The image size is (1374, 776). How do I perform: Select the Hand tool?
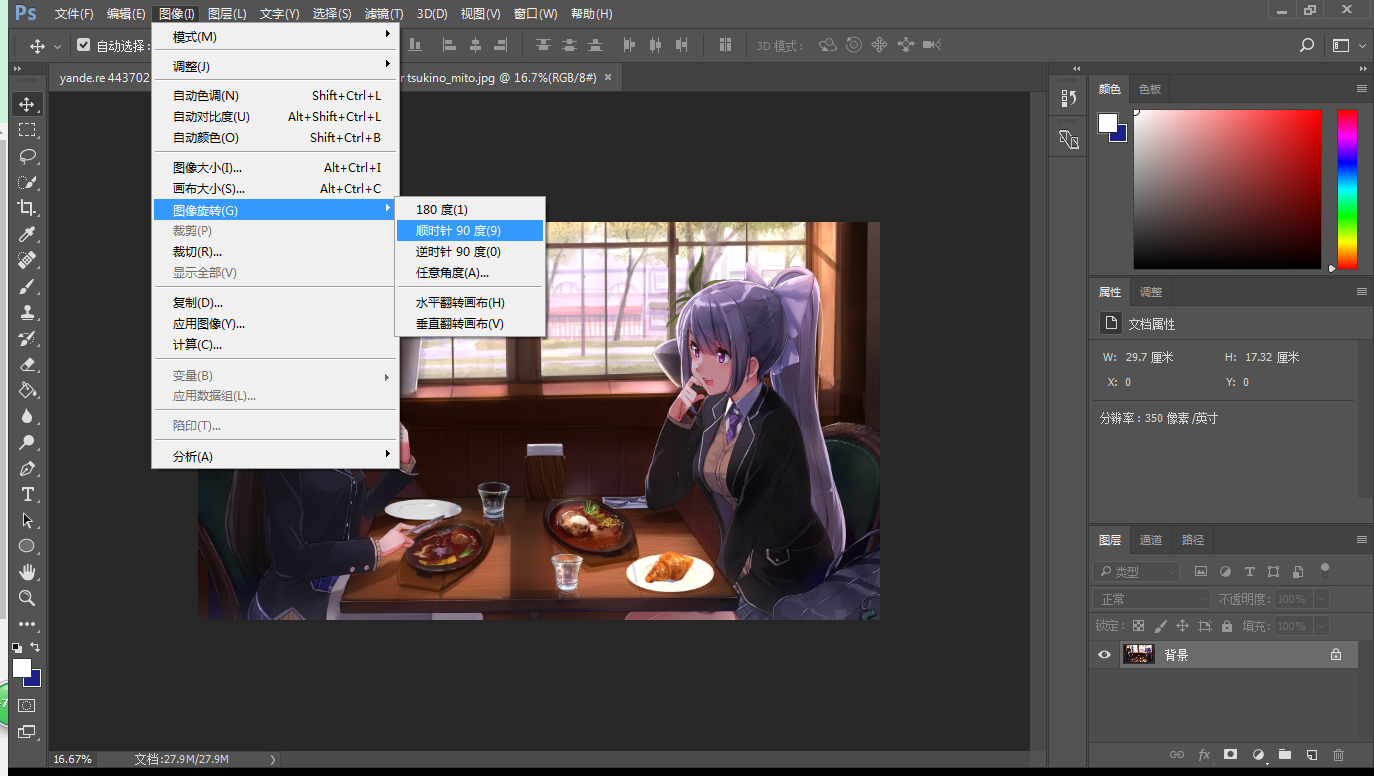pyautogui.click(x=27, y=572)
